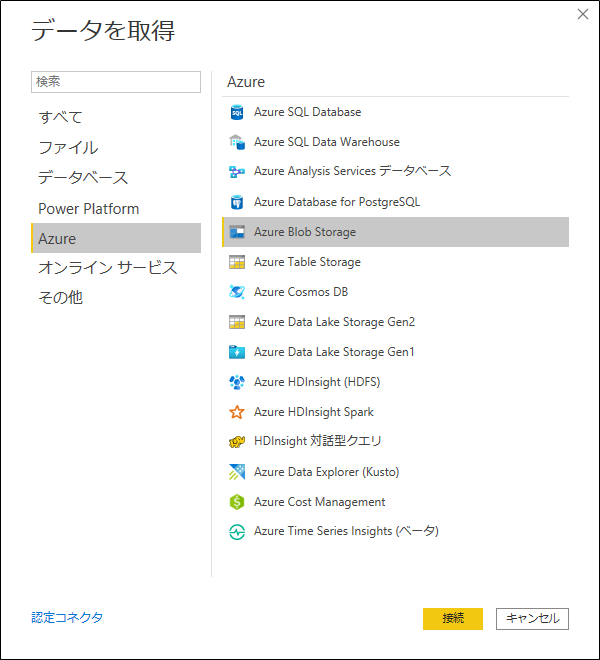
Task: Click the Azure Cost Management icon
Action: (237, 502)
